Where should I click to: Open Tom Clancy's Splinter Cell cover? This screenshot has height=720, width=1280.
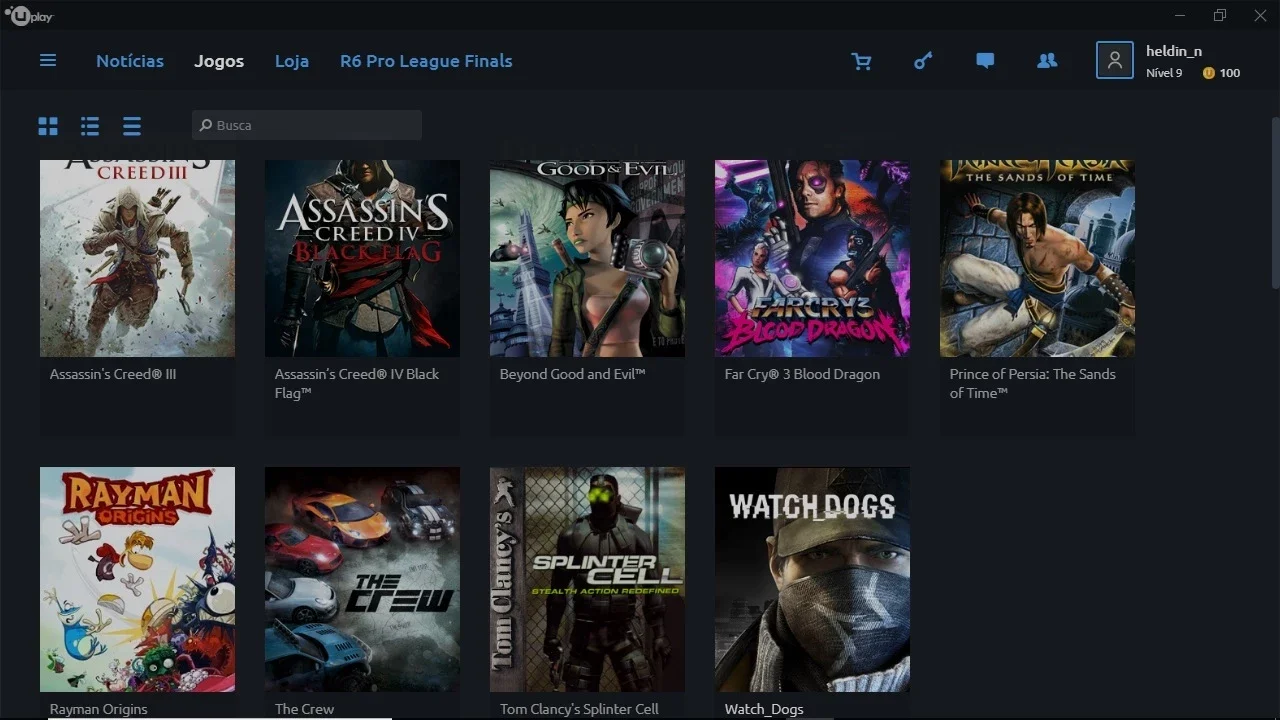[x=587, y=579]
